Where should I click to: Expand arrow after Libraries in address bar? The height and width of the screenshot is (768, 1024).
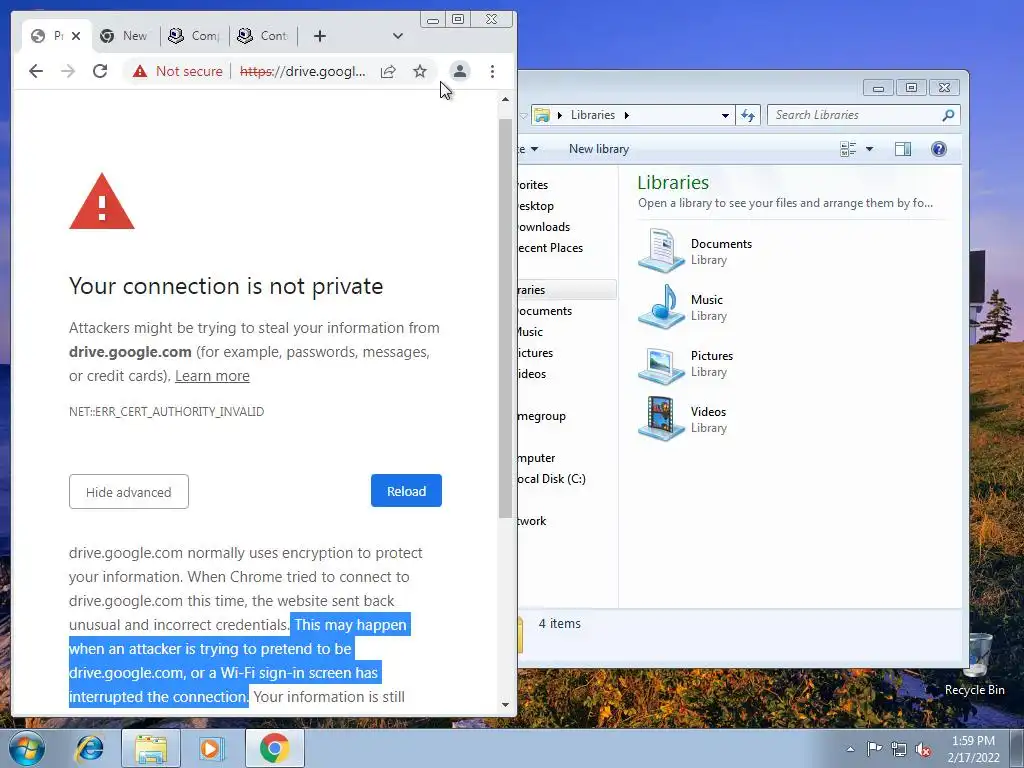627,115
